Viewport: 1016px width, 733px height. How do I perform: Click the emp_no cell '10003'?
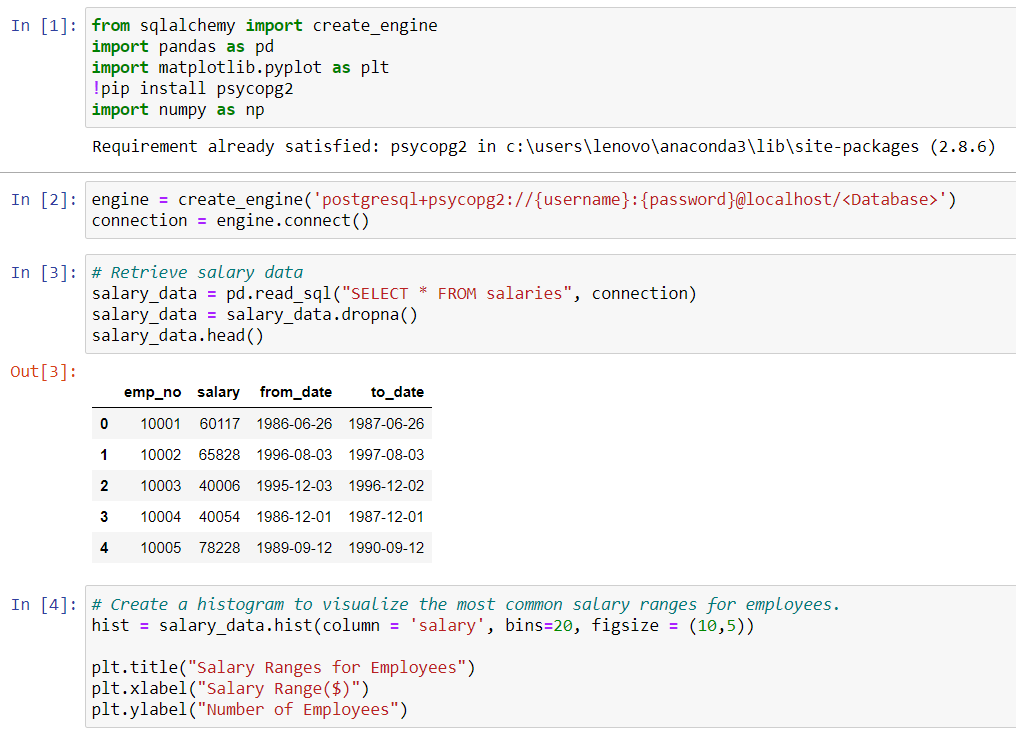pyautogui.click(x=161, y=486)
